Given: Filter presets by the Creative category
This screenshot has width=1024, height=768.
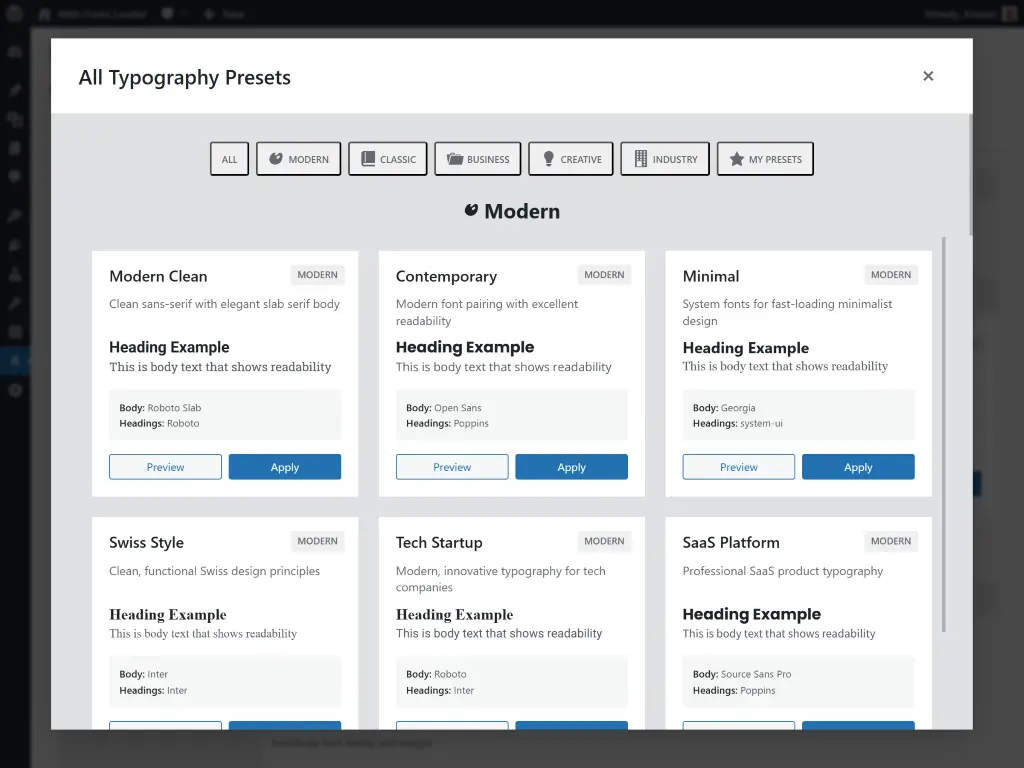Looking at the screenshot, I should point(570,158).
